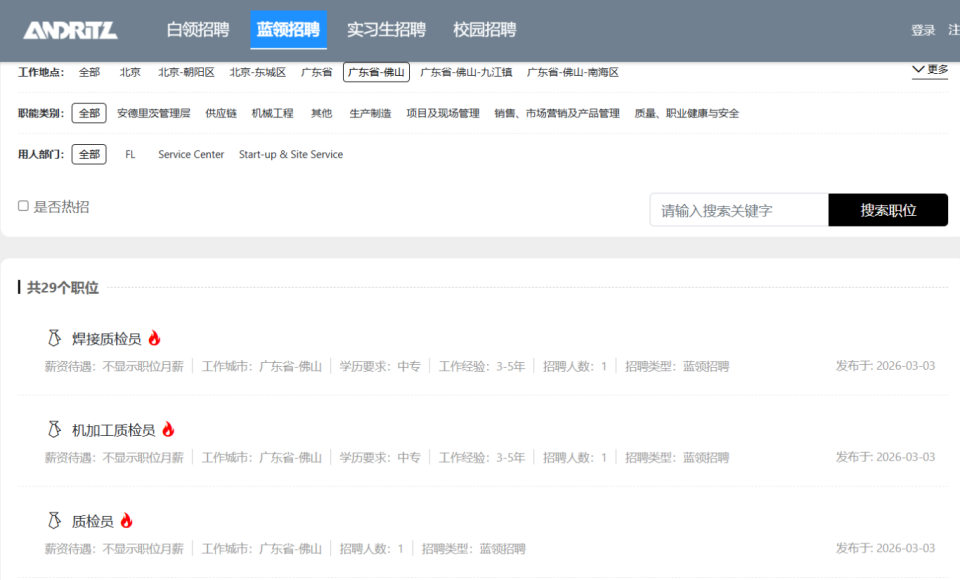Image resolution: width=960 pixels, height=580 pixels.
Task: Select the FL department filter
Action: 129,154
